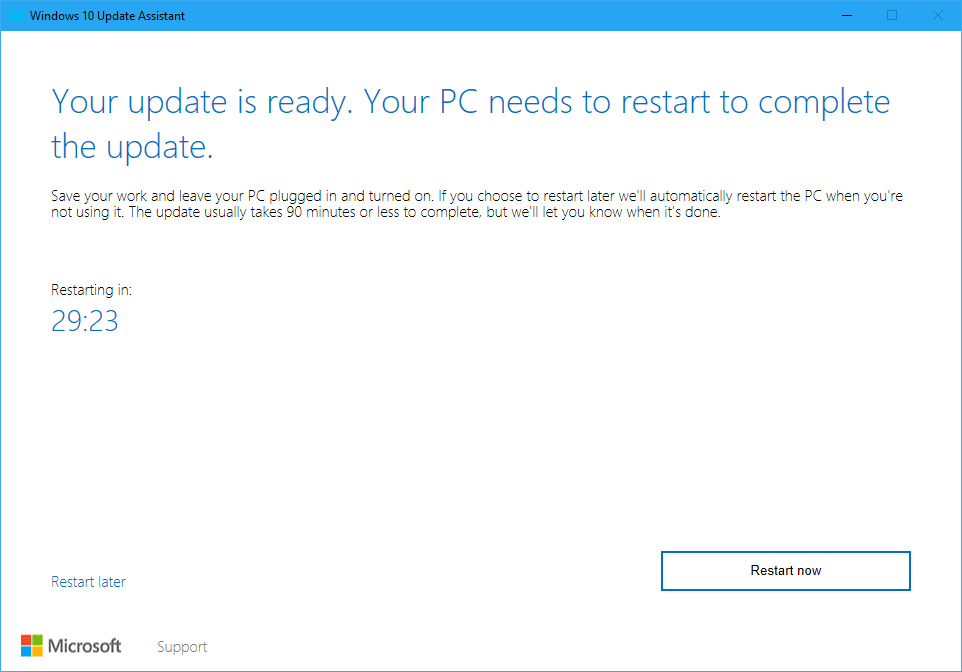The height and width of the screenshot is (672, 962).
Task: Click the 29:23 countdown timer
Action: pyautogui.click(x=85, y=321)
